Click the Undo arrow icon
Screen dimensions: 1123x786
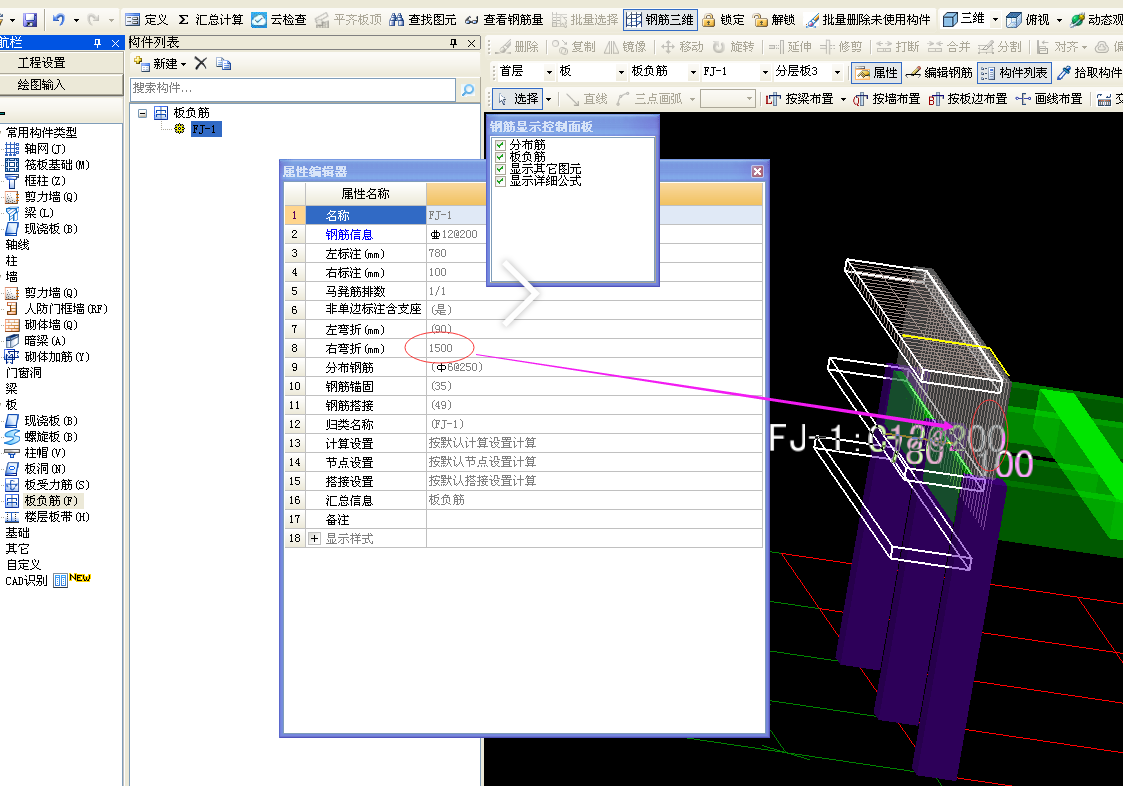[x=59, y=19]
